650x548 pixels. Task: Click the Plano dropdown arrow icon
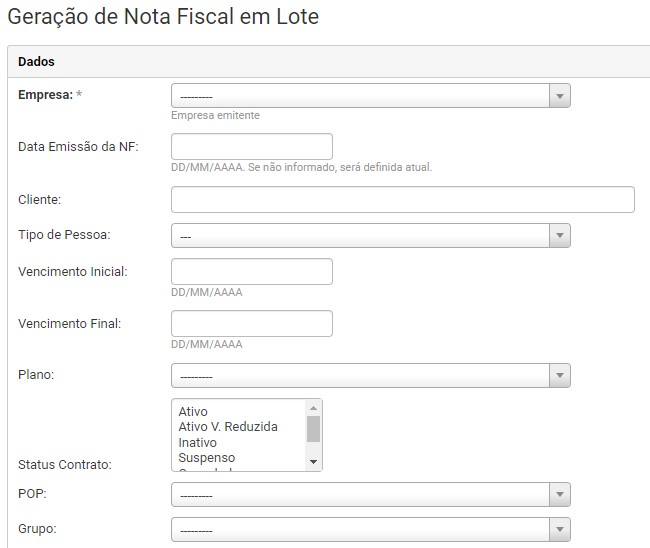point(560,376)
